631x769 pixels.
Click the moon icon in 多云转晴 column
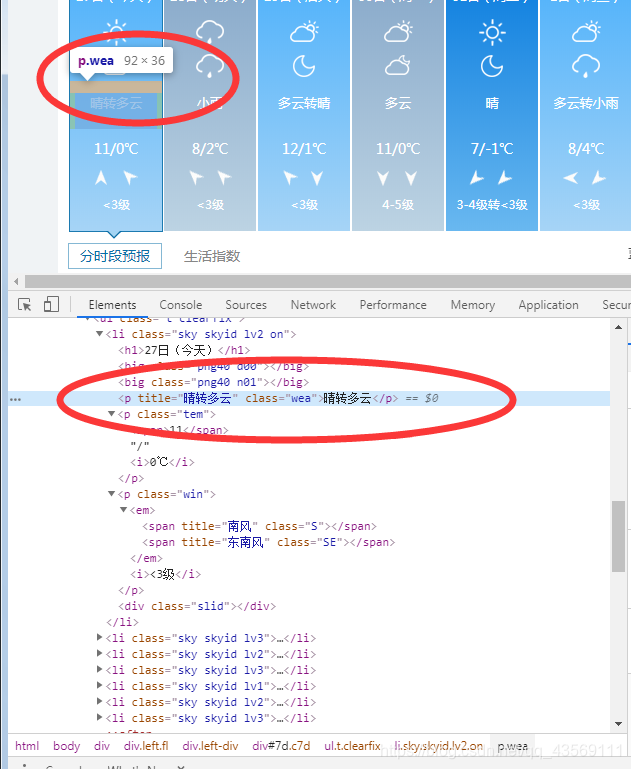(304, 66)
